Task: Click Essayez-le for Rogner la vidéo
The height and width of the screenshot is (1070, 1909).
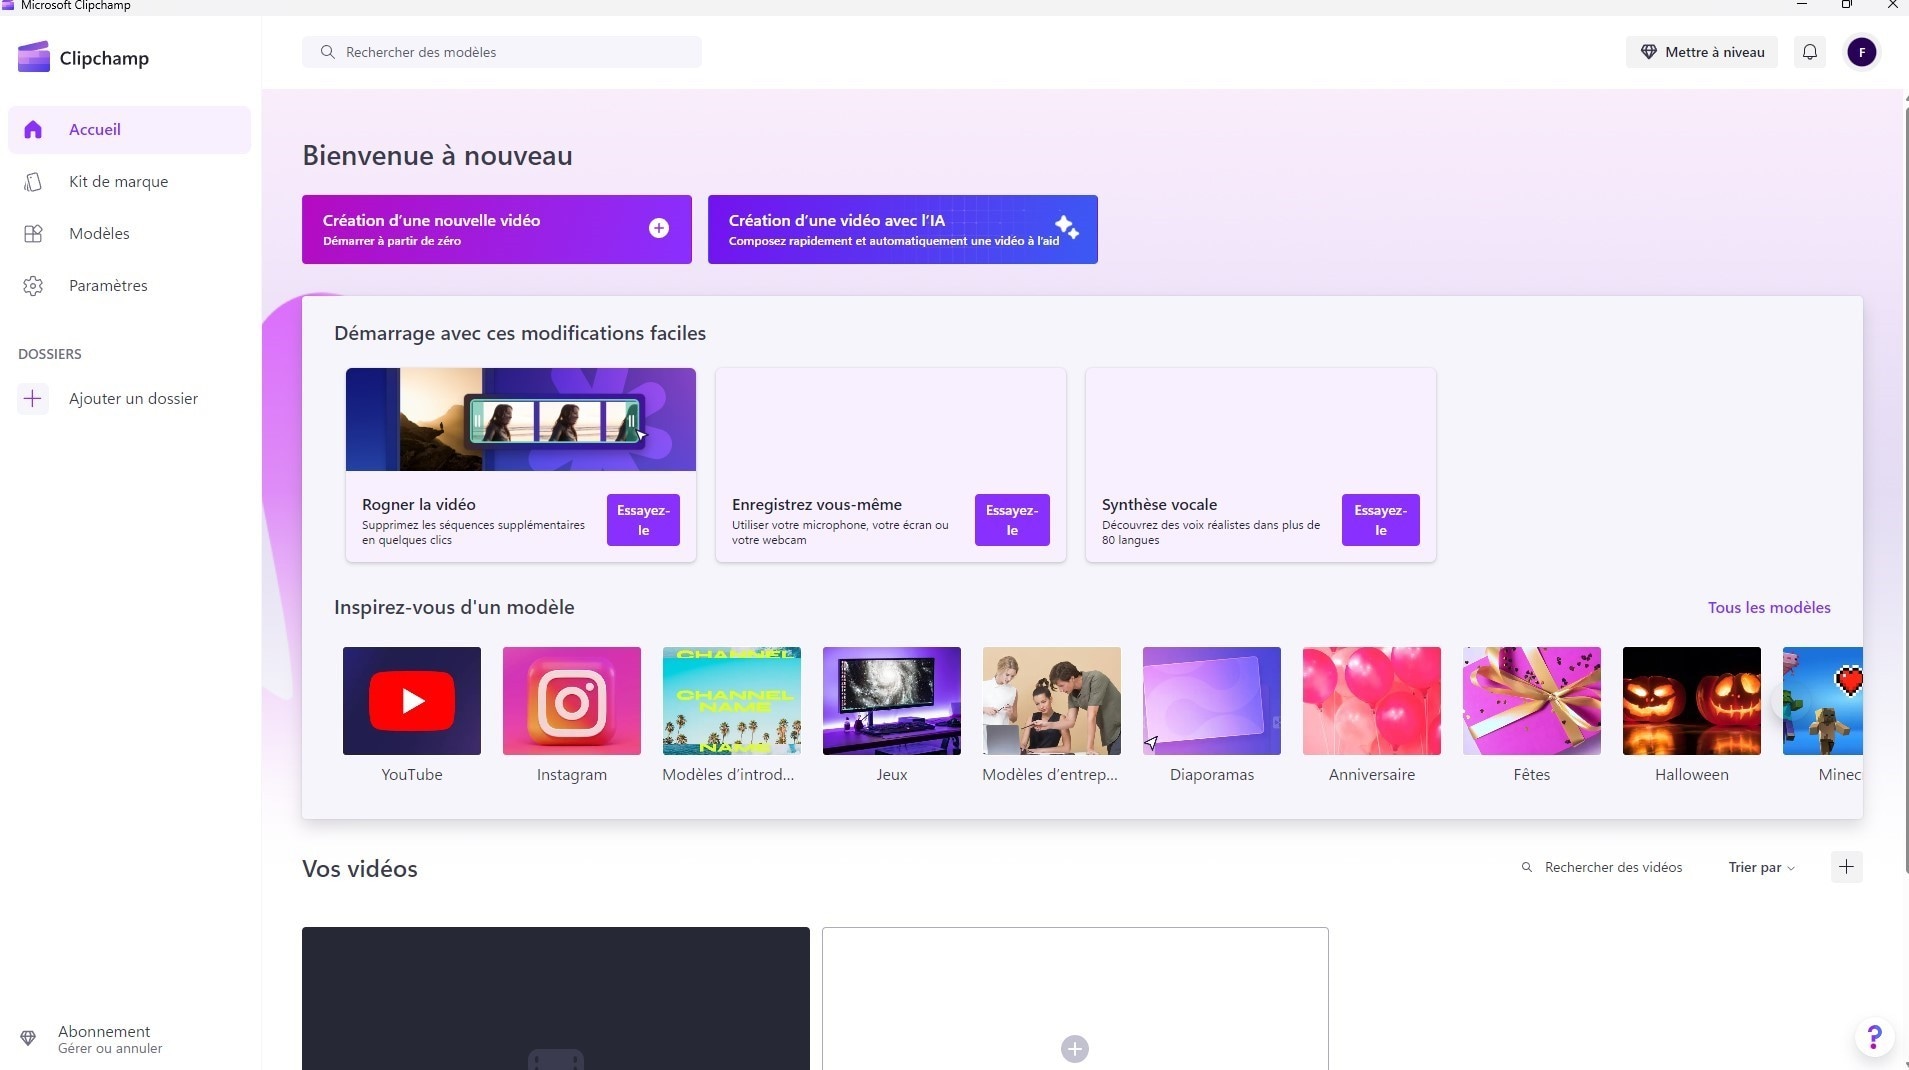Action: click(643, 520)
